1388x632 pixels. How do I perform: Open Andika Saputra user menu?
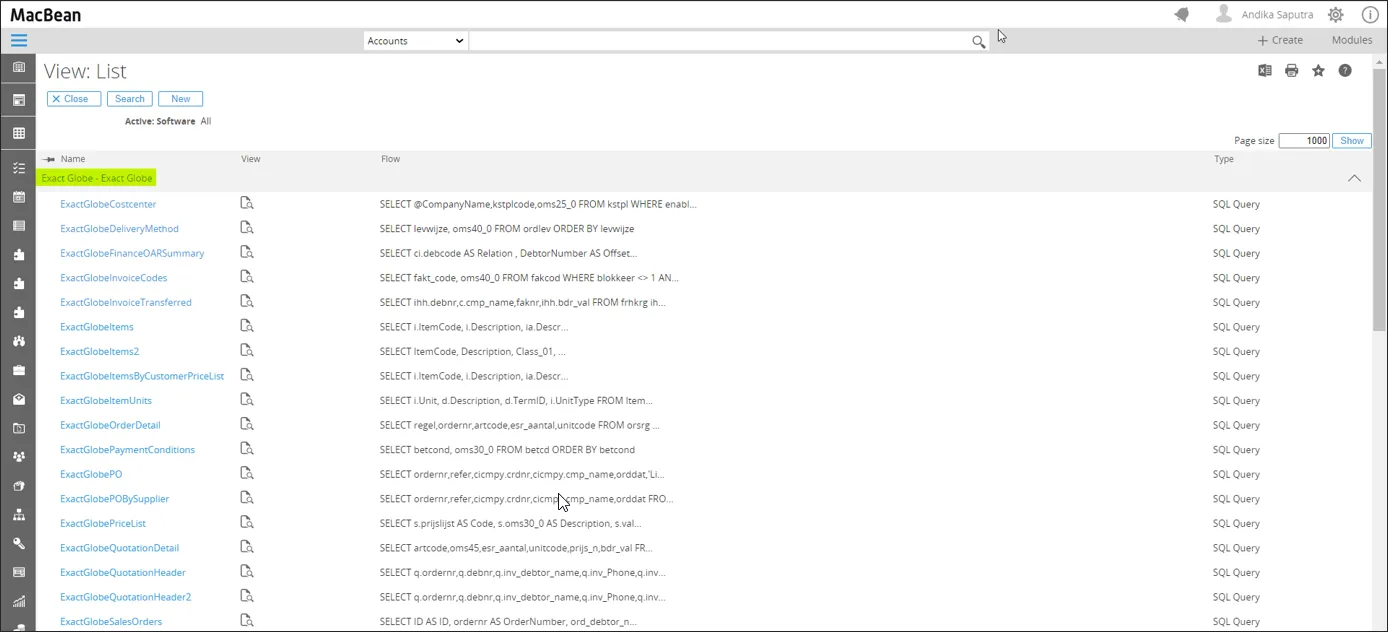point(1264,15)
